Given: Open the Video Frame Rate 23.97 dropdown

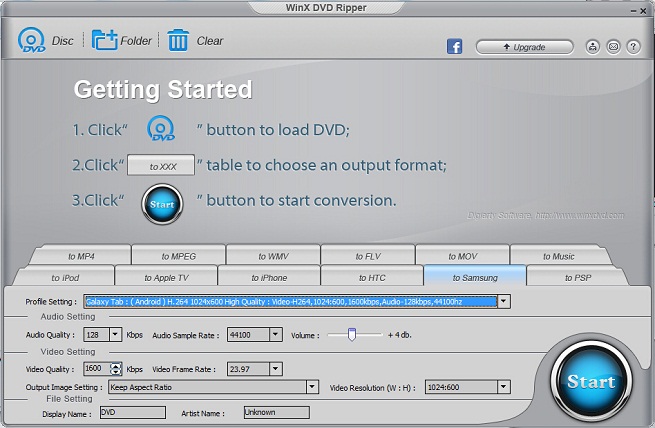Looking at the screenshot, I should 275,369.
